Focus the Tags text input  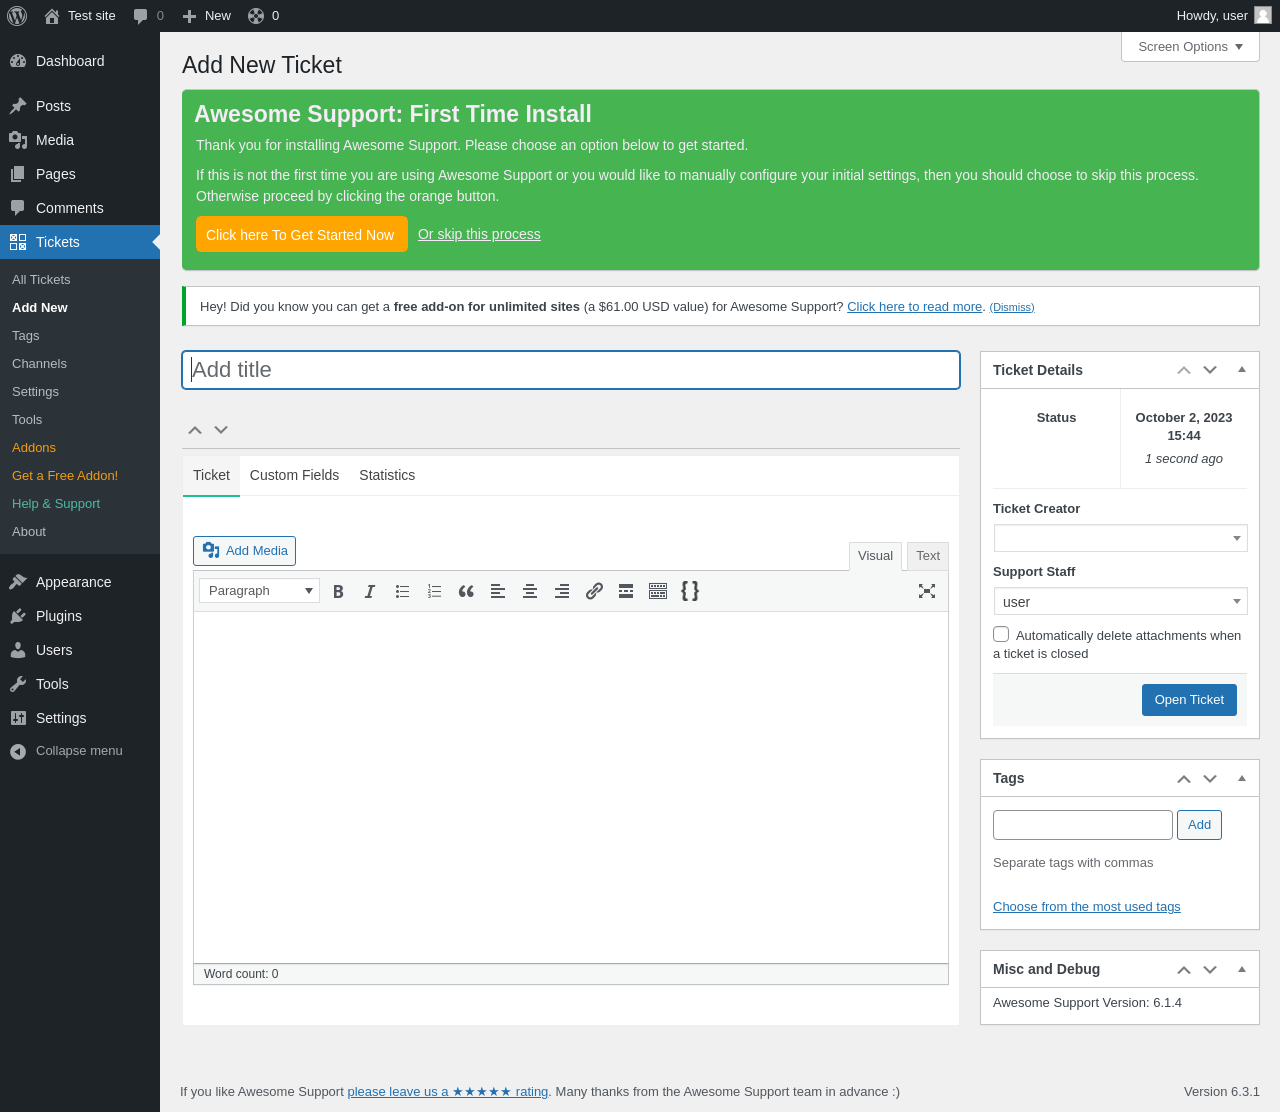(1082, 825)
